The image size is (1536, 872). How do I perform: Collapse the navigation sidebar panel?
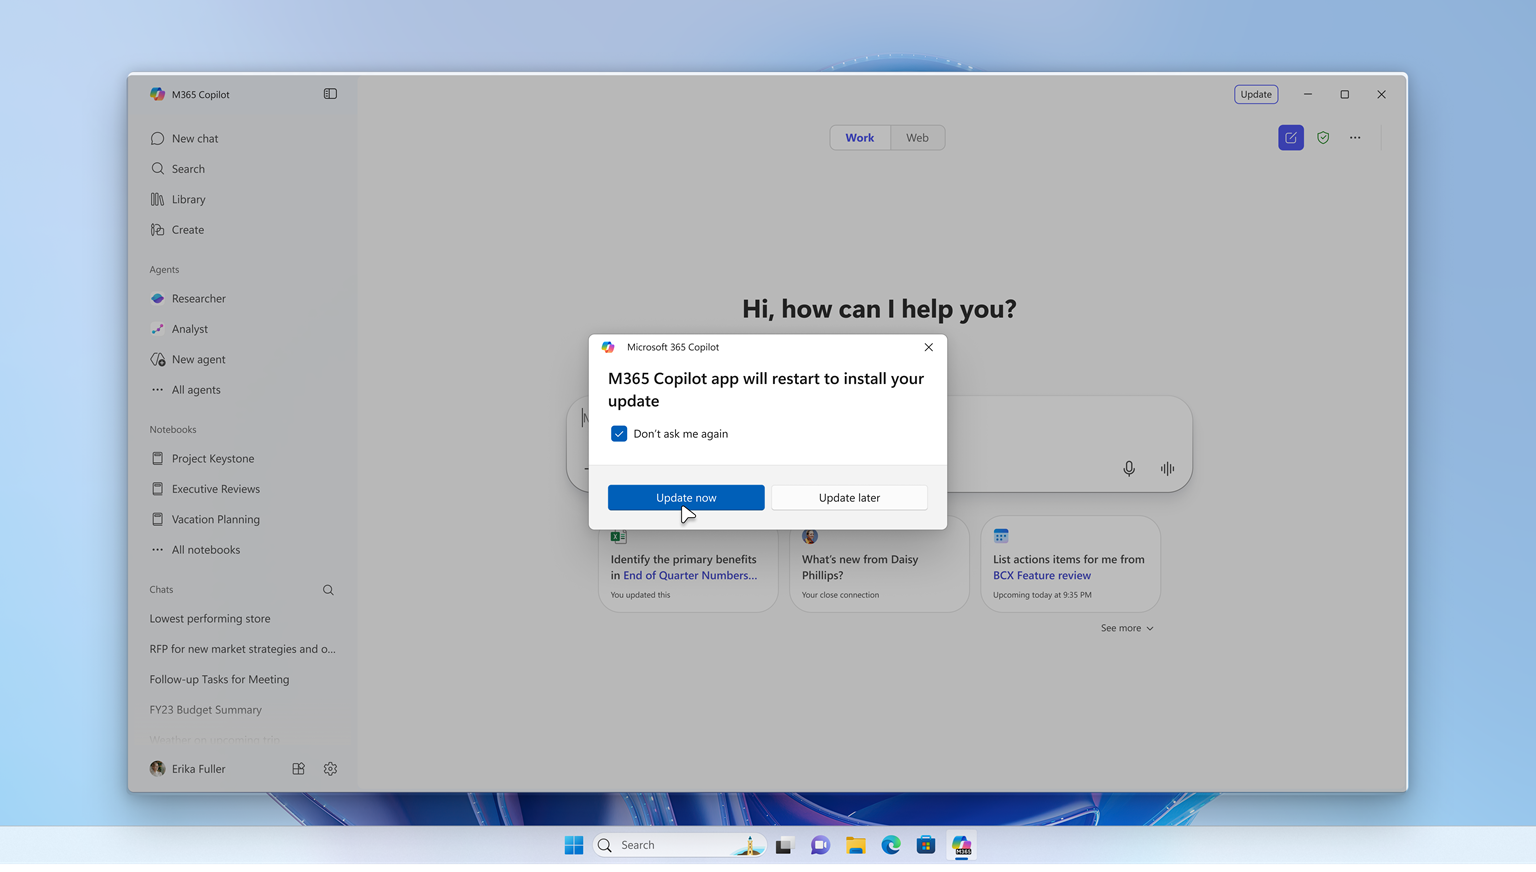pyautogui.click(x=330, y=93)
